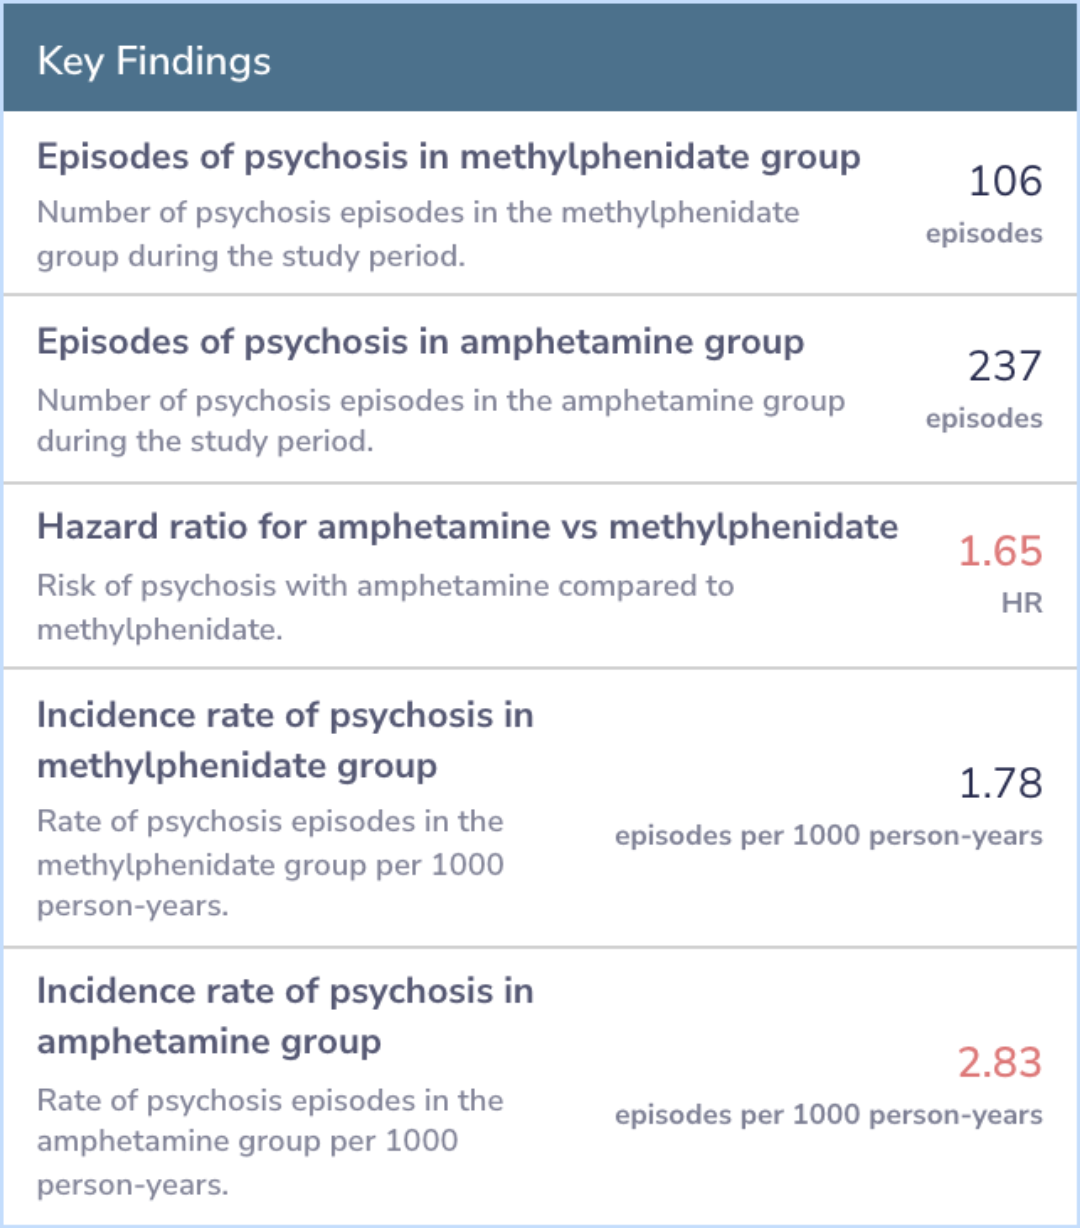This screenshot has height=1228, width=1080.
Task: Click unit label under 2.83 value
Action: pos(829,1115)
